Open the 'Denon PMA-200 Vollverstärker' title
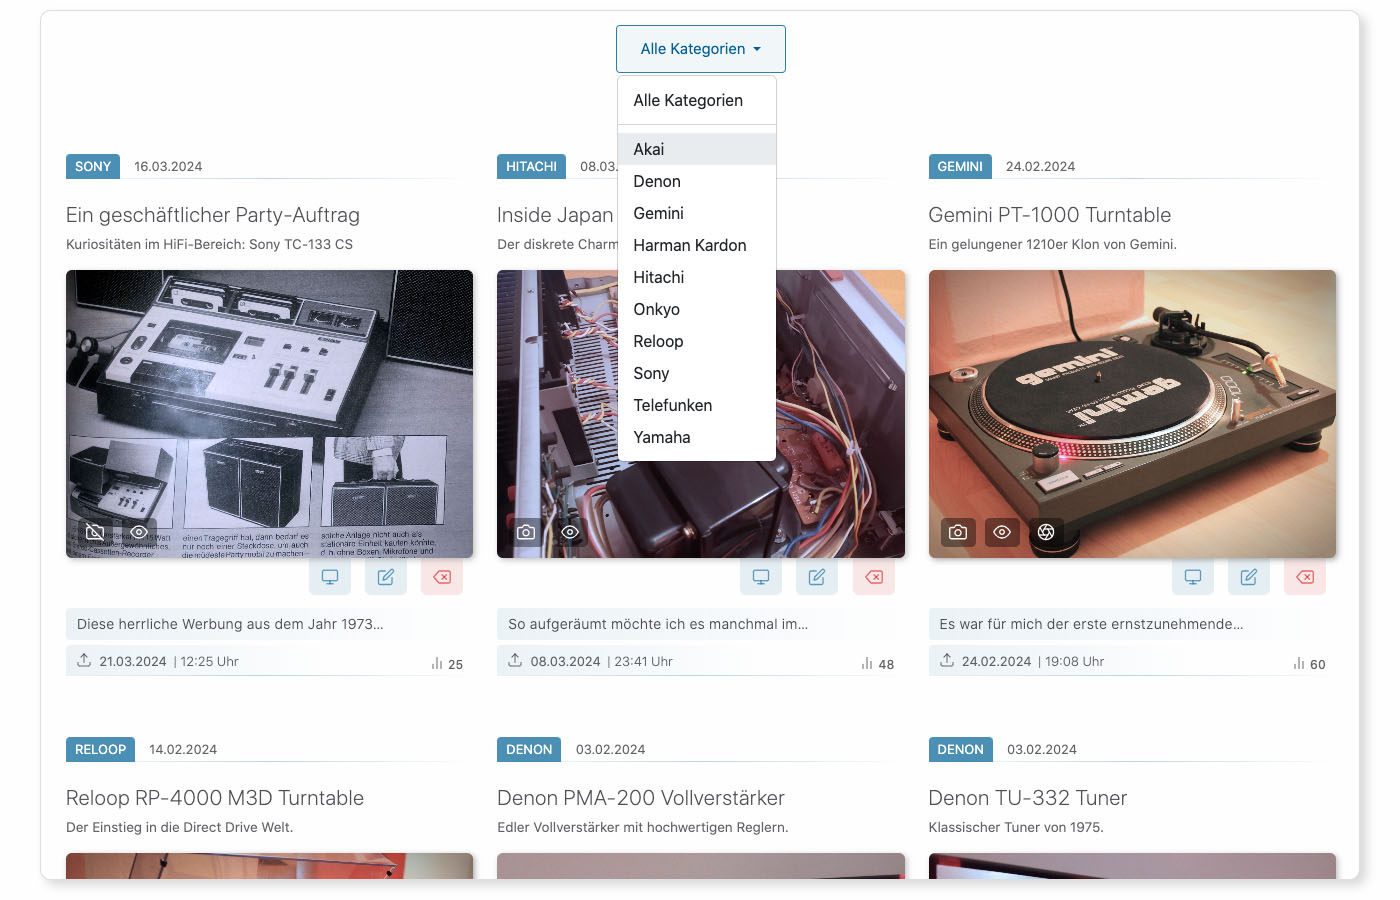This screenshot has width=1400, height=900. click(x=641, y=798)
